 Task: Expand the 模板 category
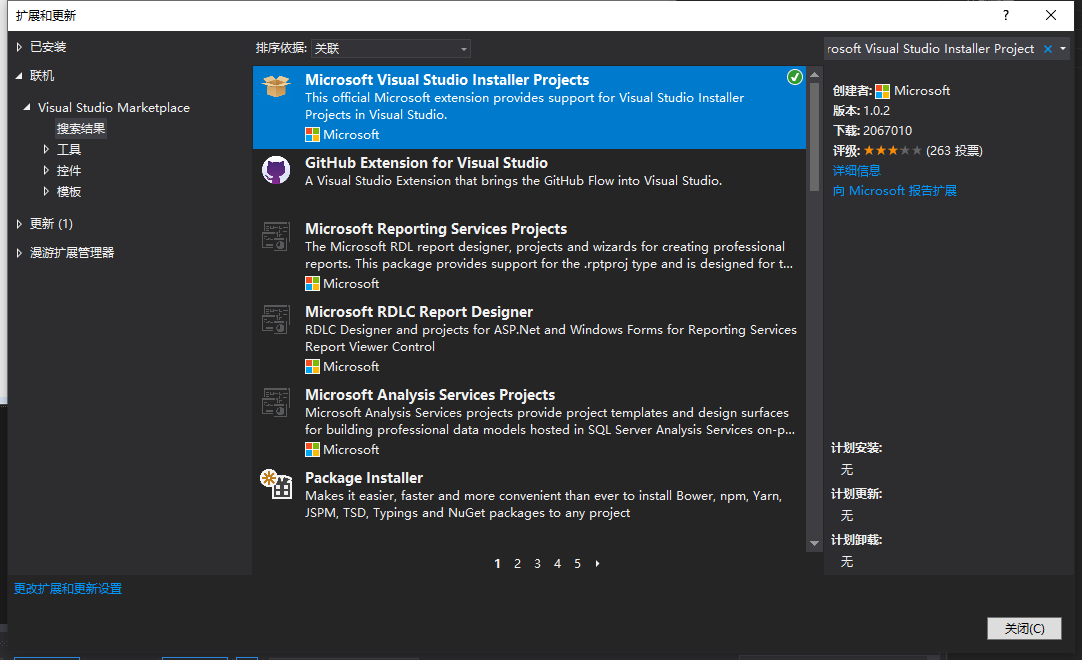[x=46, y=191]
